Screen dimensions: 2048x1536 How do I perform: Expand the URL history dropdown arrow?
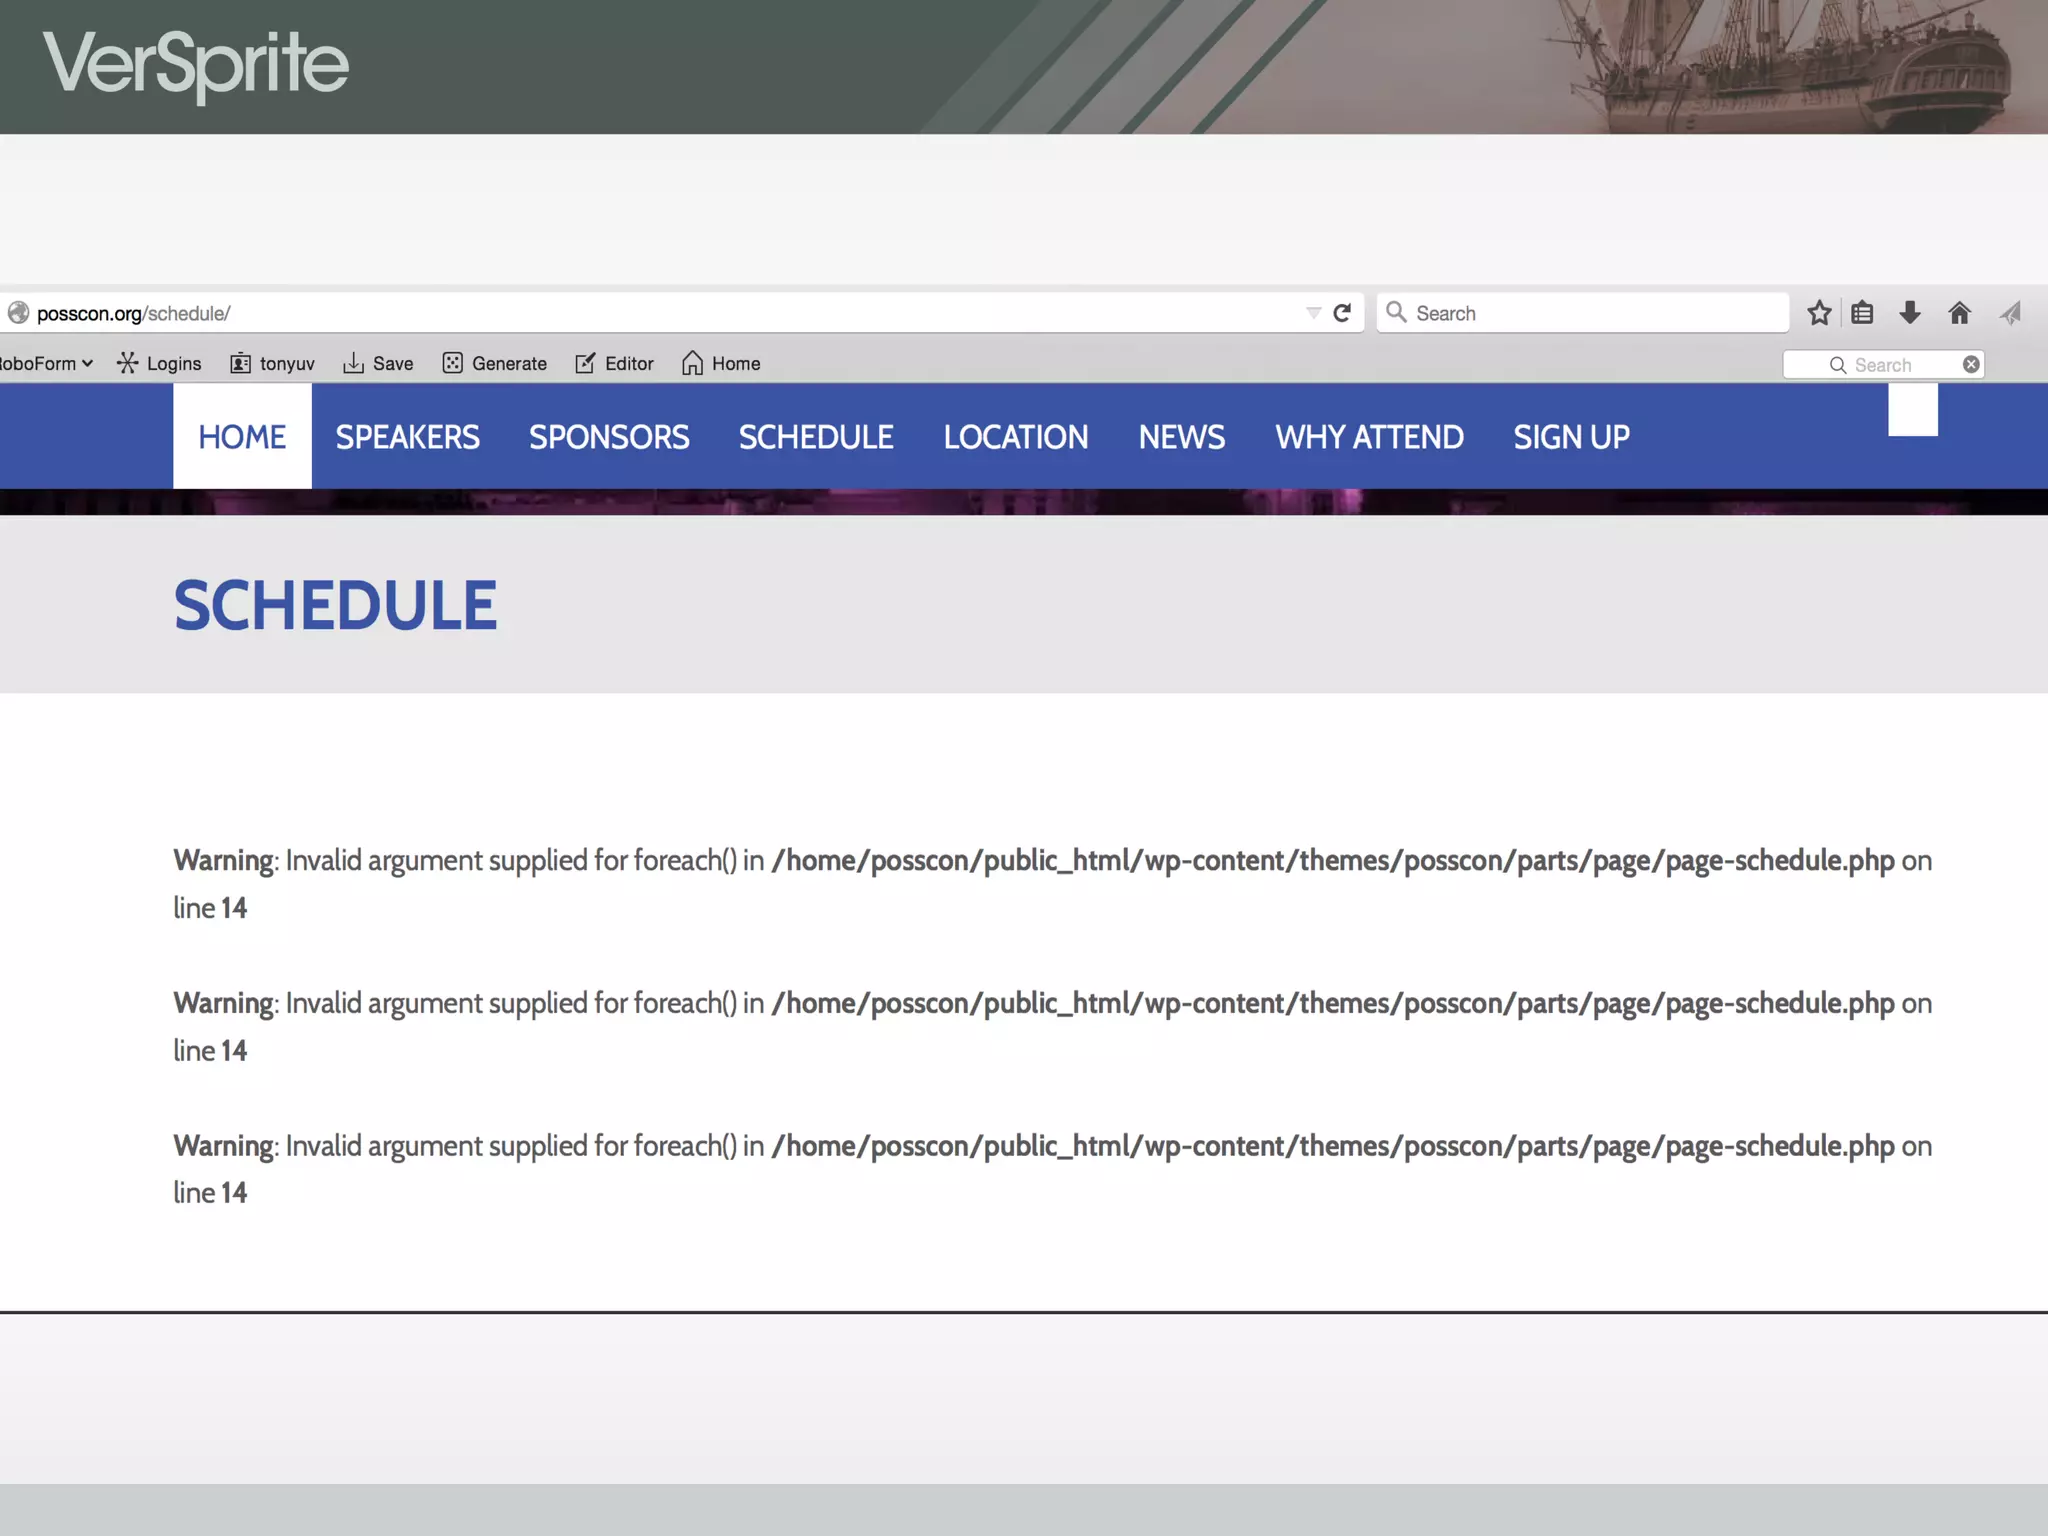tap(1313, 313)
